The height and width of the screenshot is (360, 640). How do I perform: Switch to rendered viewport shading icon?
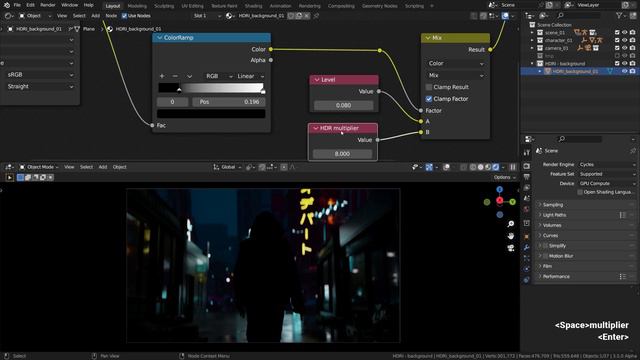pyautogui.click(x=496, y=167)
